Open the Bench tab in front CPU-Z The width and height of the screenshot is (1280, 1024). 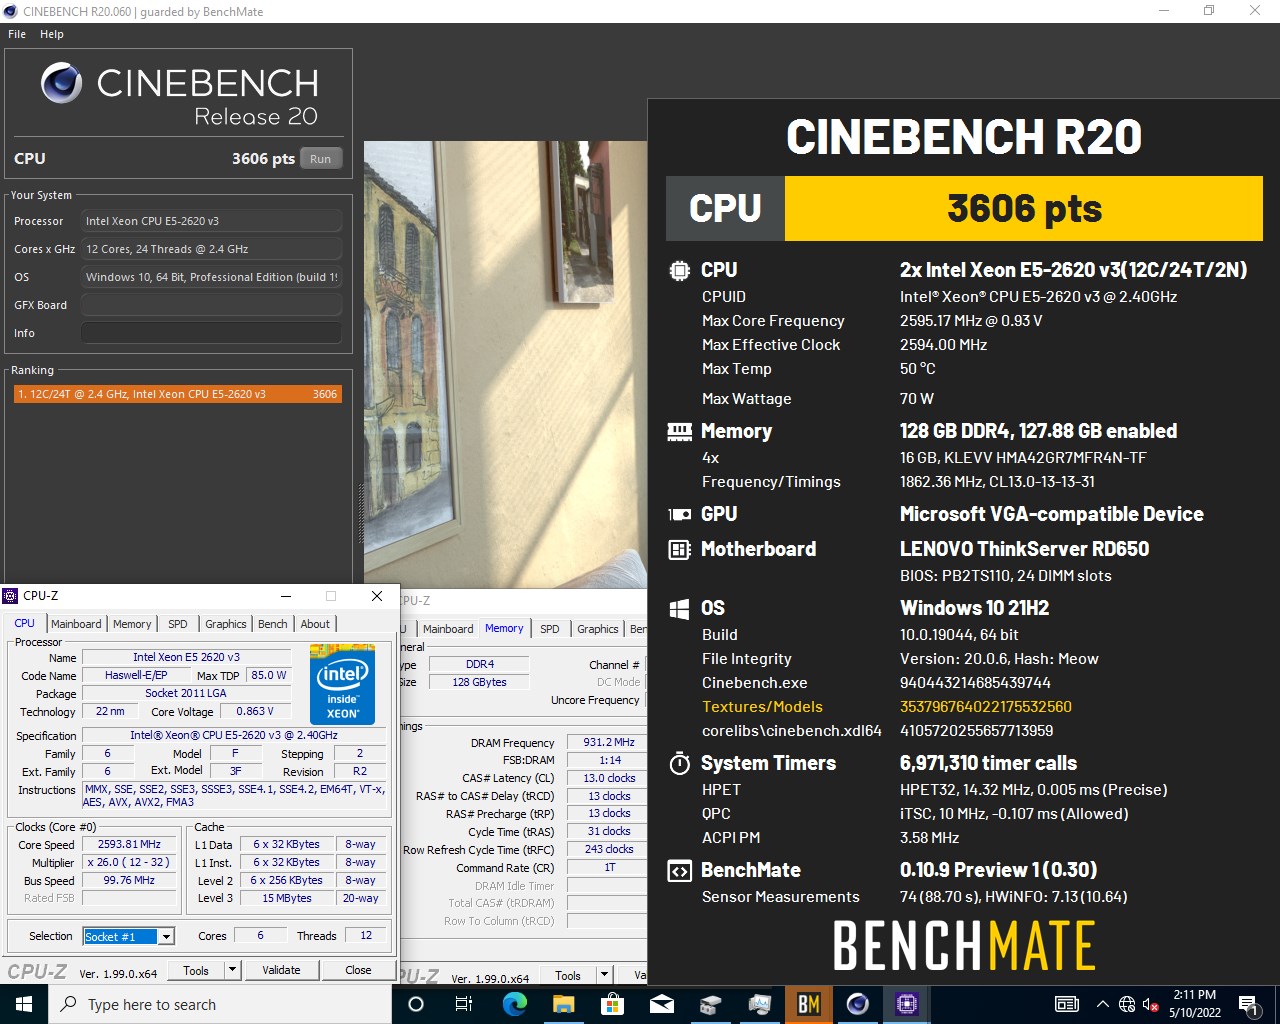click(x=273, y=624)
